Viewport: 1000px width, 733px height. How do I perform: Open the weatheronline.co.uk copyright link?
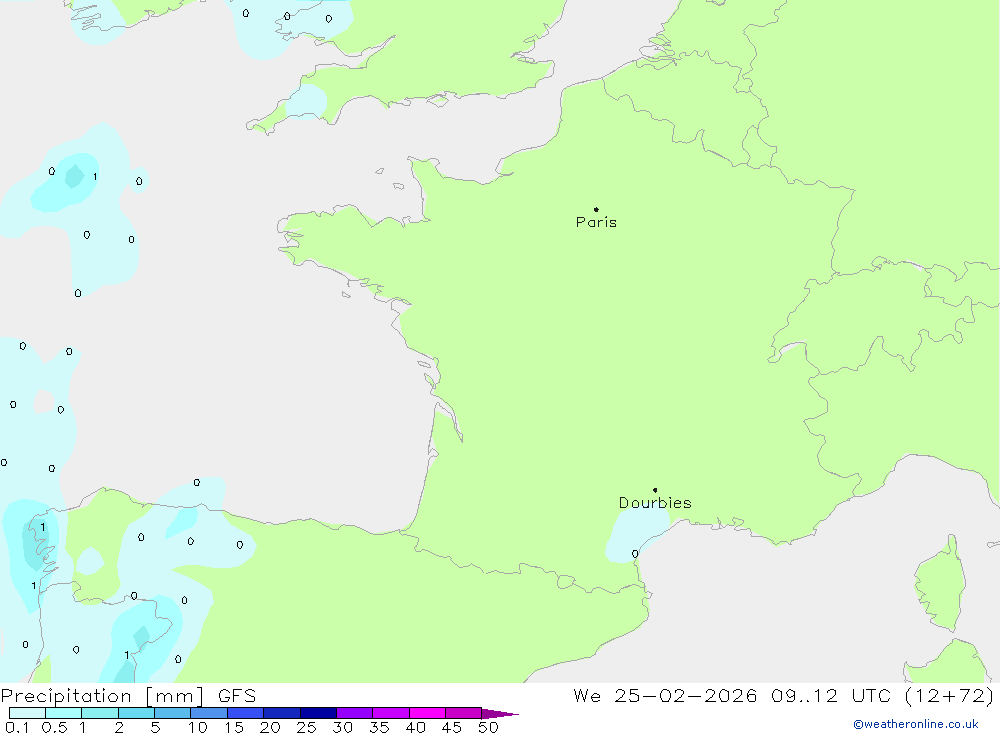click(x=915, y=724)
